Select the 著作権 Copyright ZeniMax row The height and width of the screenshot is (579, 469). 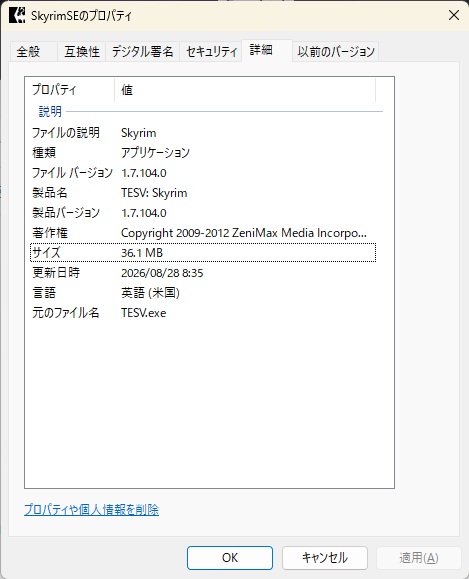pos(203,233)
